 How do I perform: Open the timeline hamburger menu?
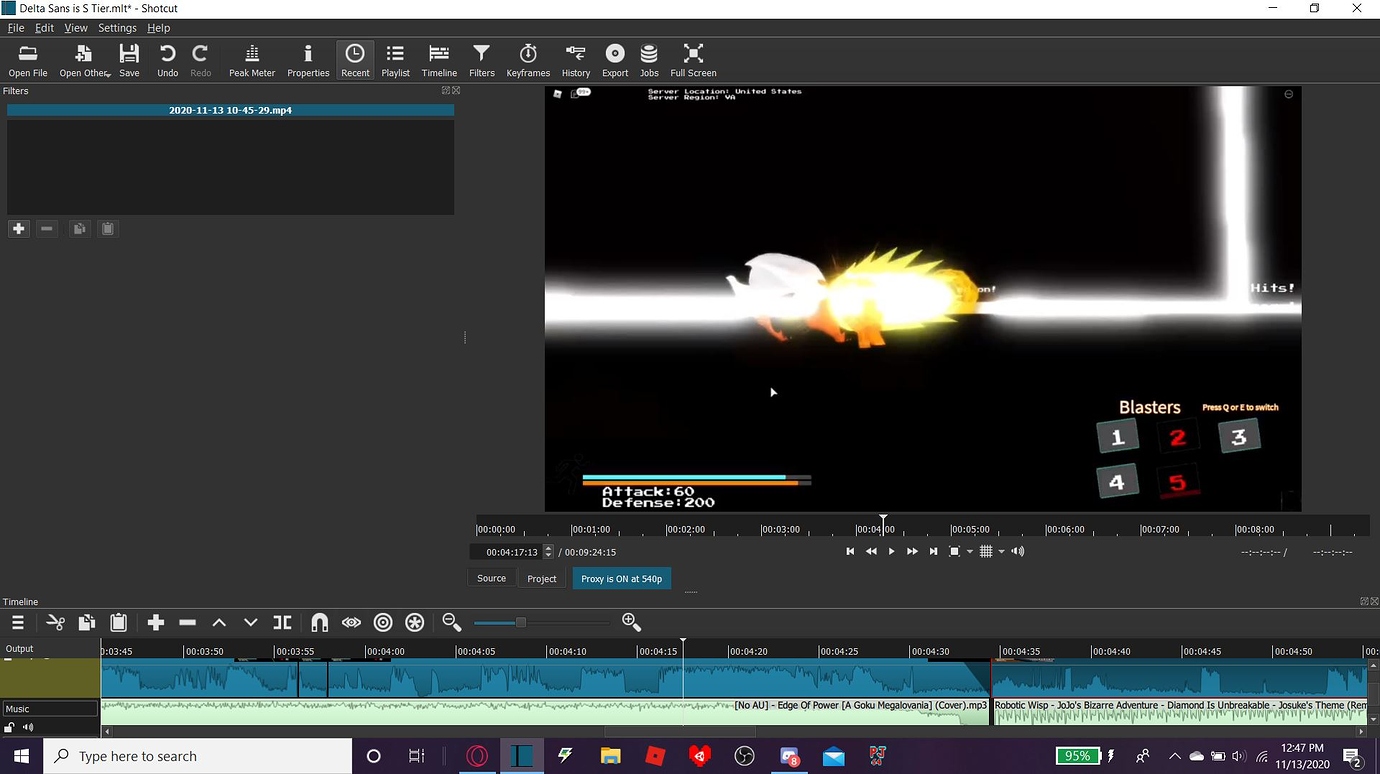[18, 623]
